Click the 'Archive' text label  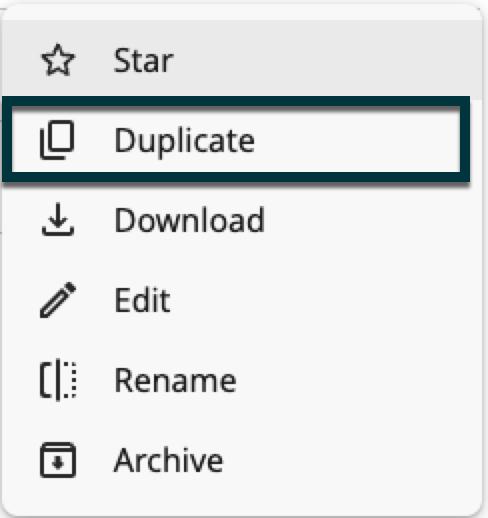[168, 460]
